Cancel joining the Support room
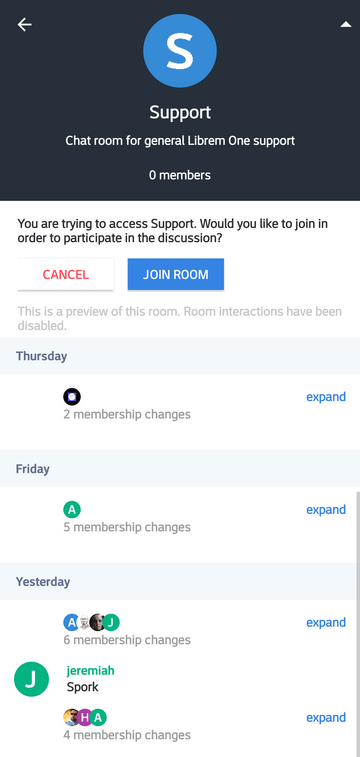360x757 pixels. [x=66, y=275]
